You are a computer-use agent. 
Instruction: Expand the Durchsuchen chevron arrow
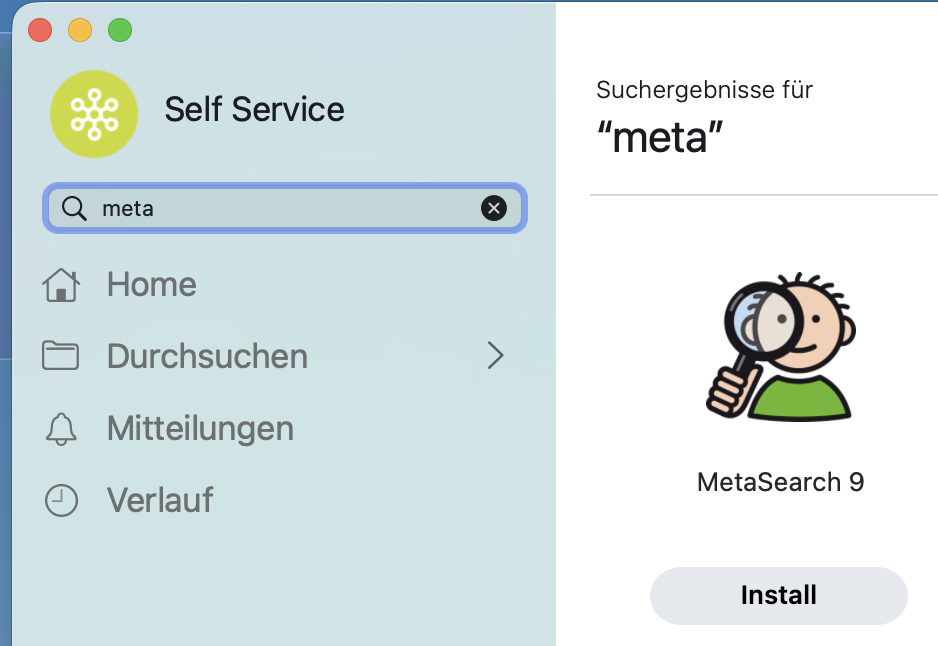click(x=495, y=356)
